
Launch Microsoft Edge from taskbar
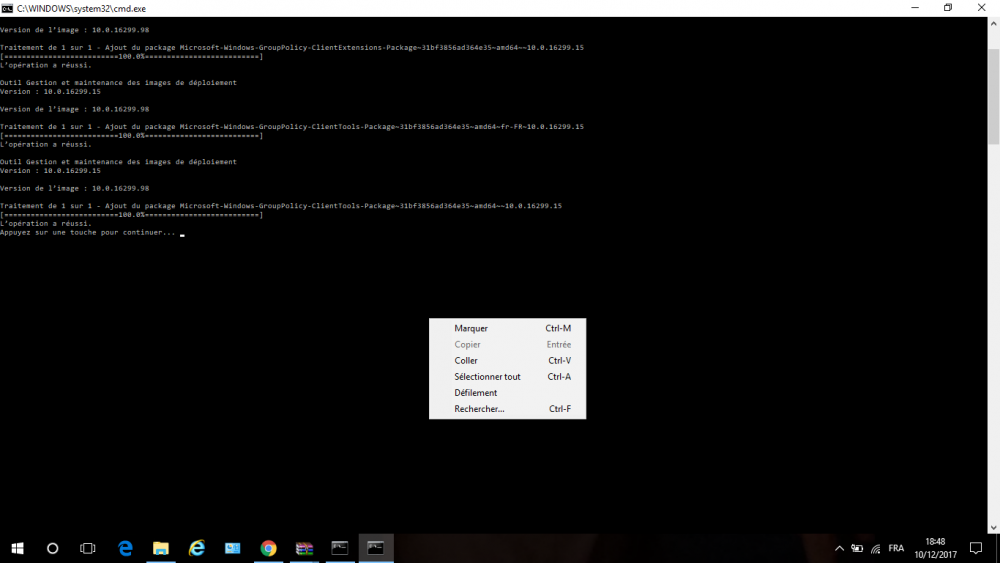[126, 548]
